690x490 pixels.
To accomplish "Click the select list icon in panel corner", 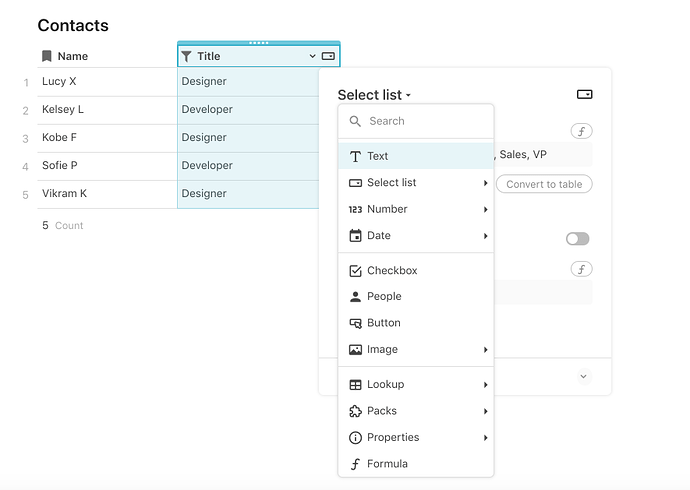I will tap(585, 95).
